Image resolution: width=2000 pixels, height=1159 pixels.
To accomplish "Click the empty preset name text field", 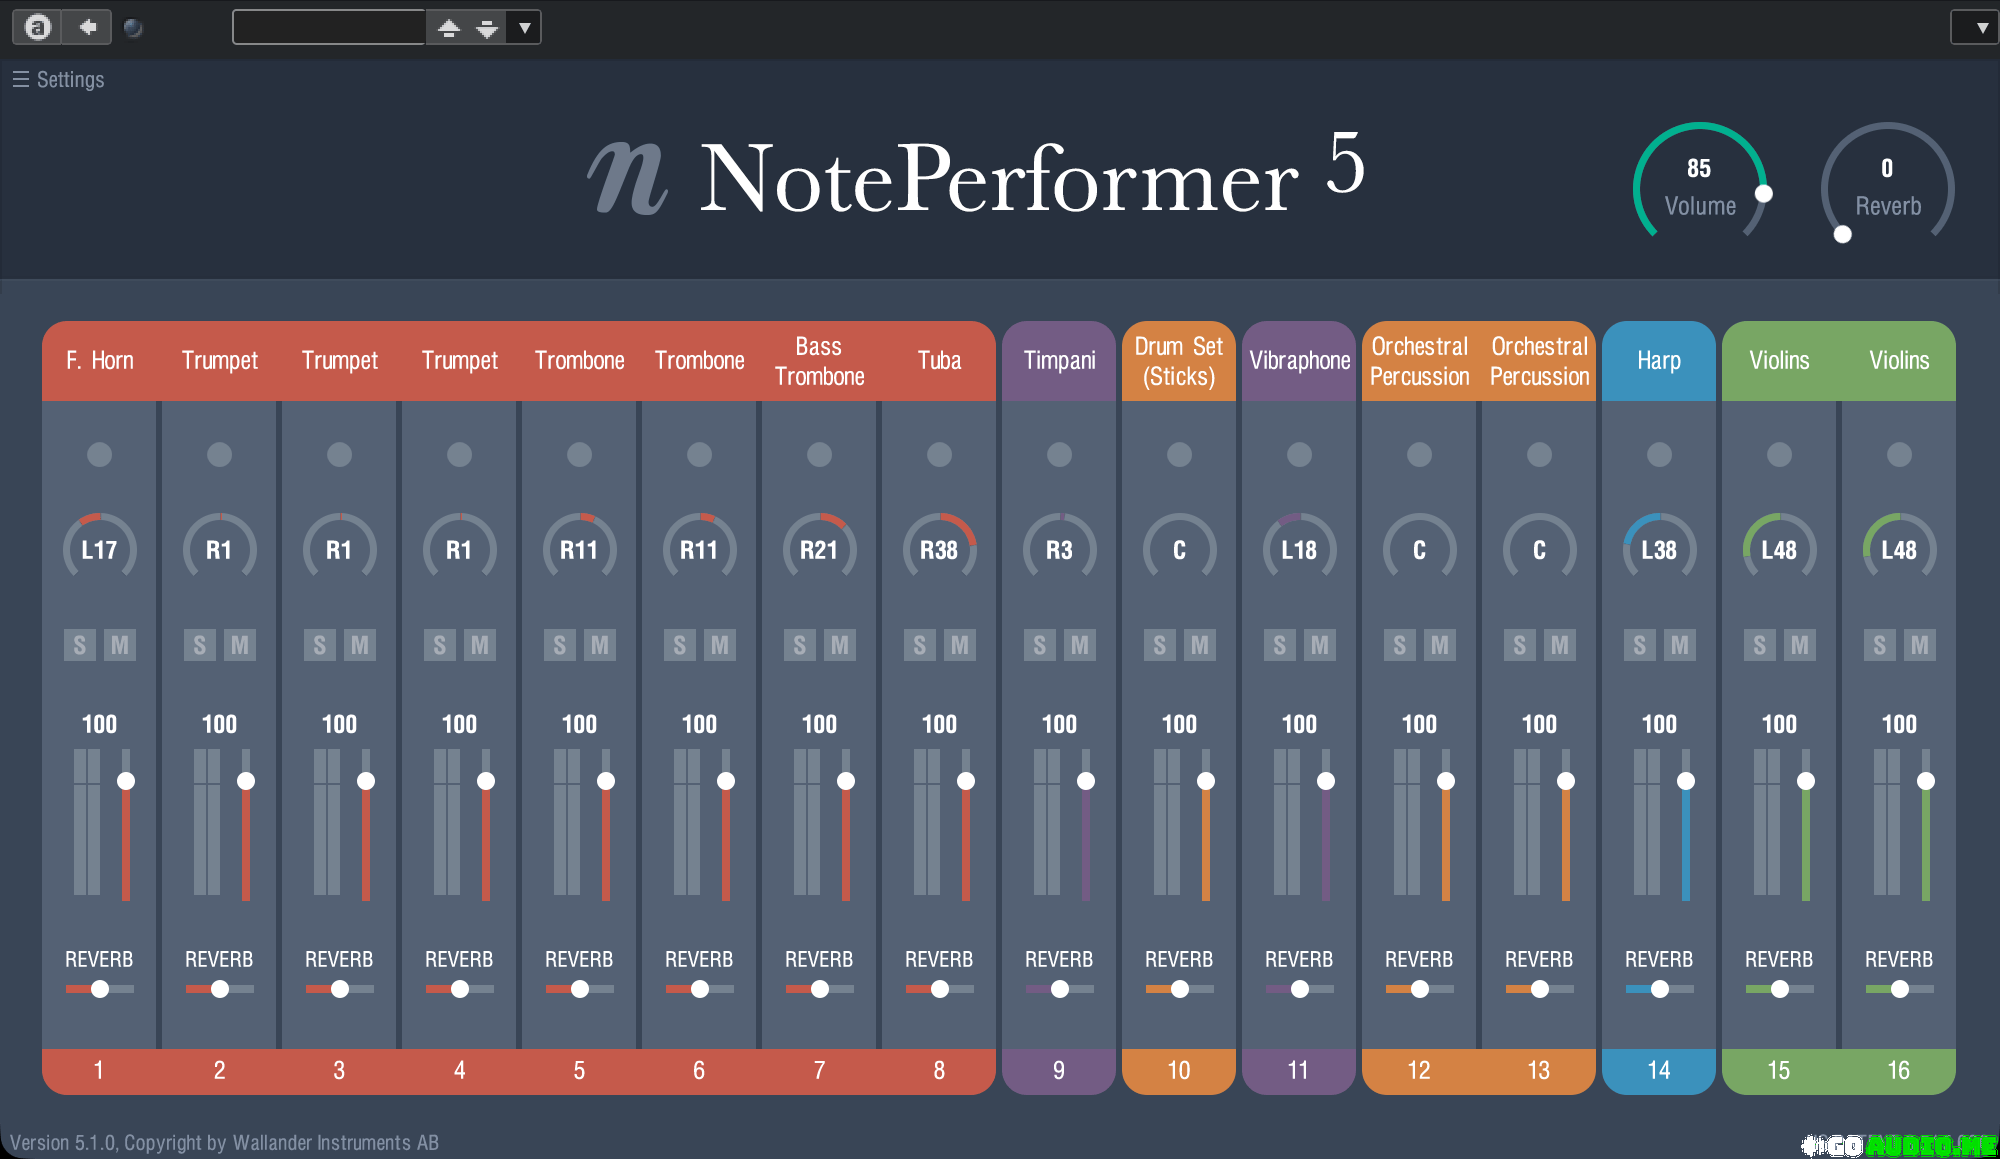I will (329, 28).
